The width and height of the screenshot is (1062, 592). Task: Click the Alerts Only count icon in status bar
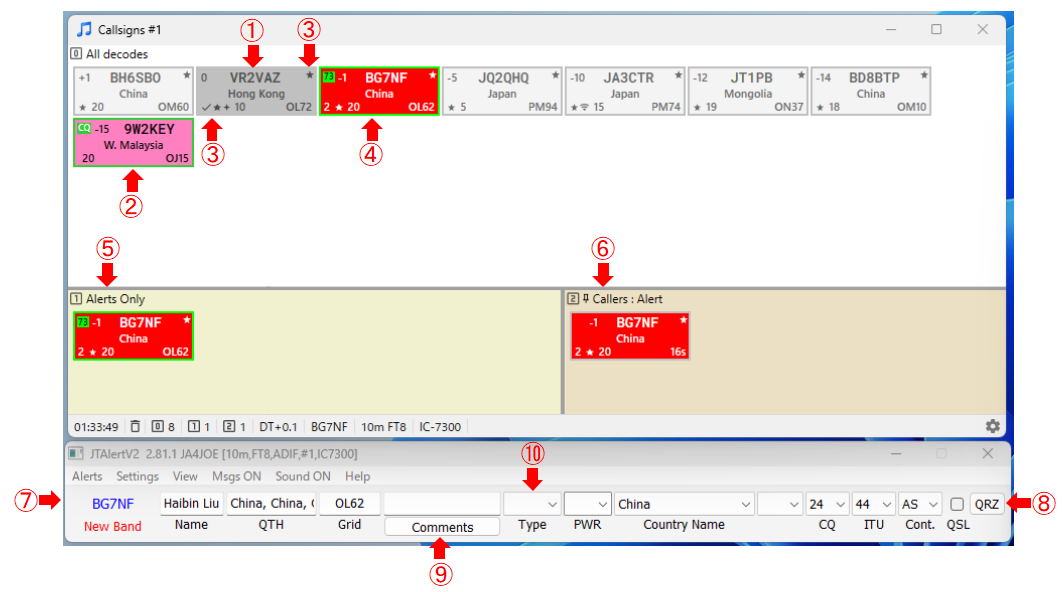point(194,427)
